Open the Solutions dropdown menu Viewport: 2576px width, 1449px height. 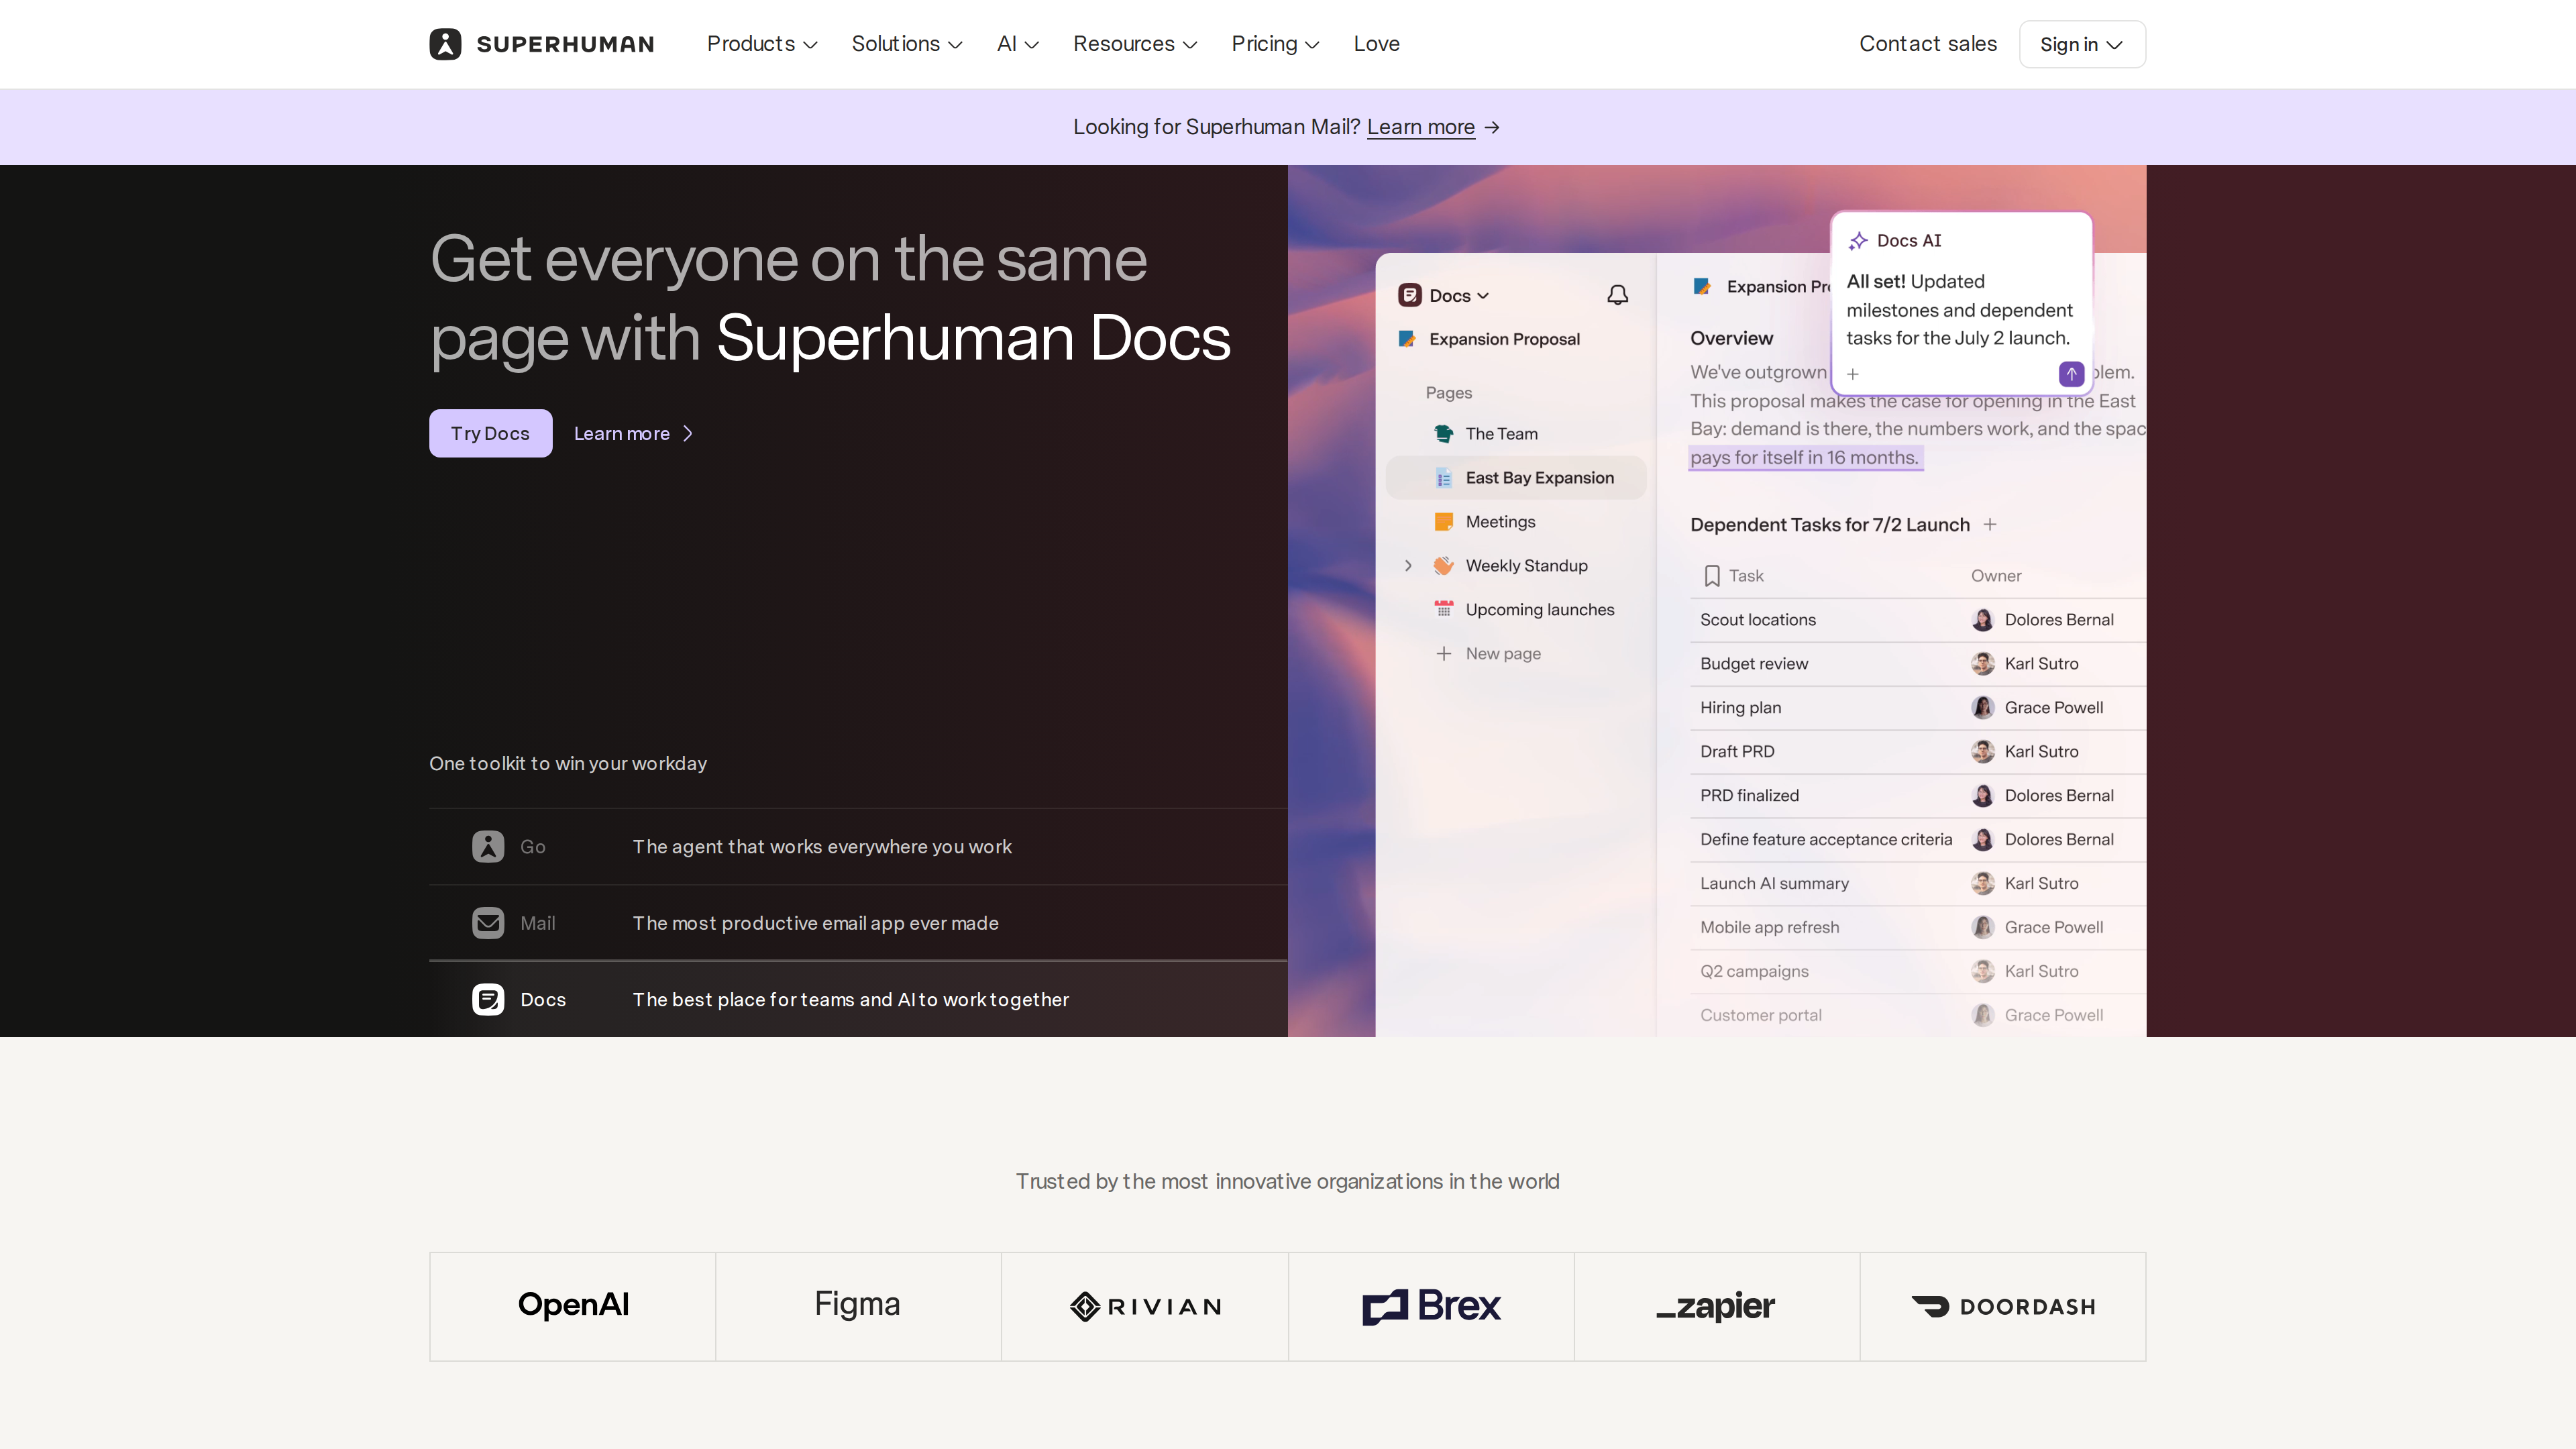coord(907,44)
